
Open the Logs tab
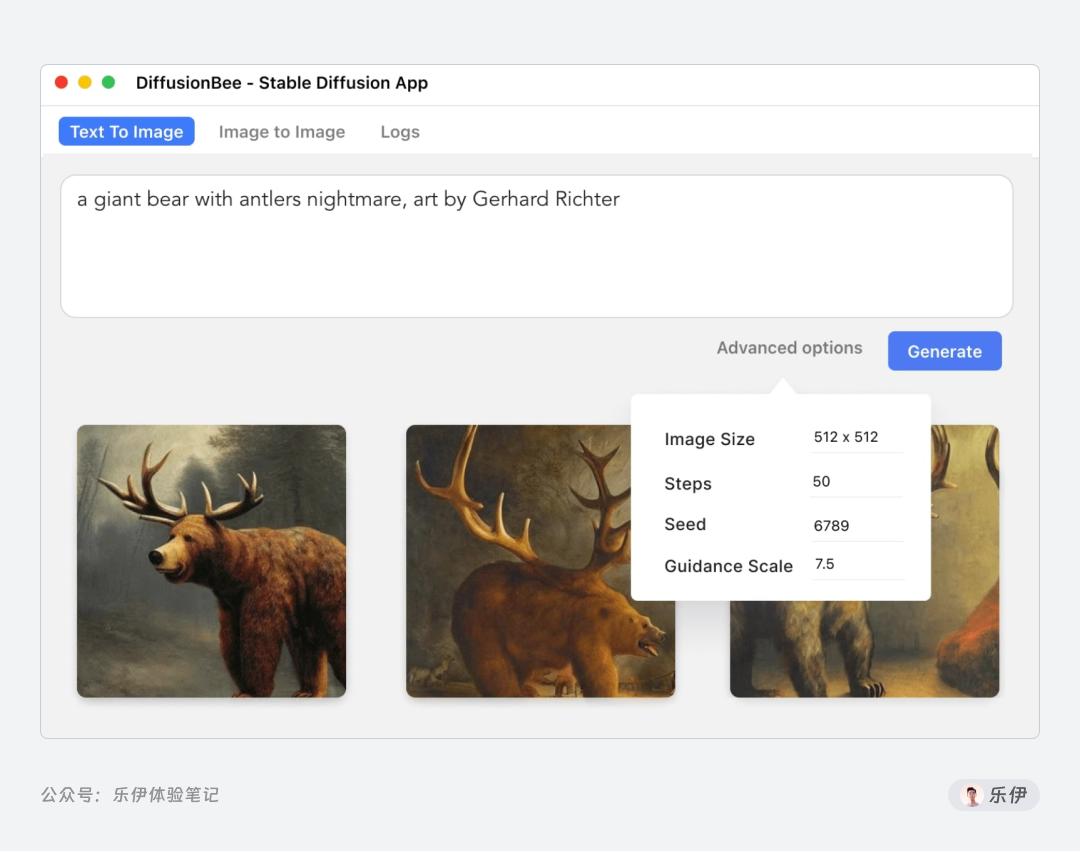tap(399, 131)
